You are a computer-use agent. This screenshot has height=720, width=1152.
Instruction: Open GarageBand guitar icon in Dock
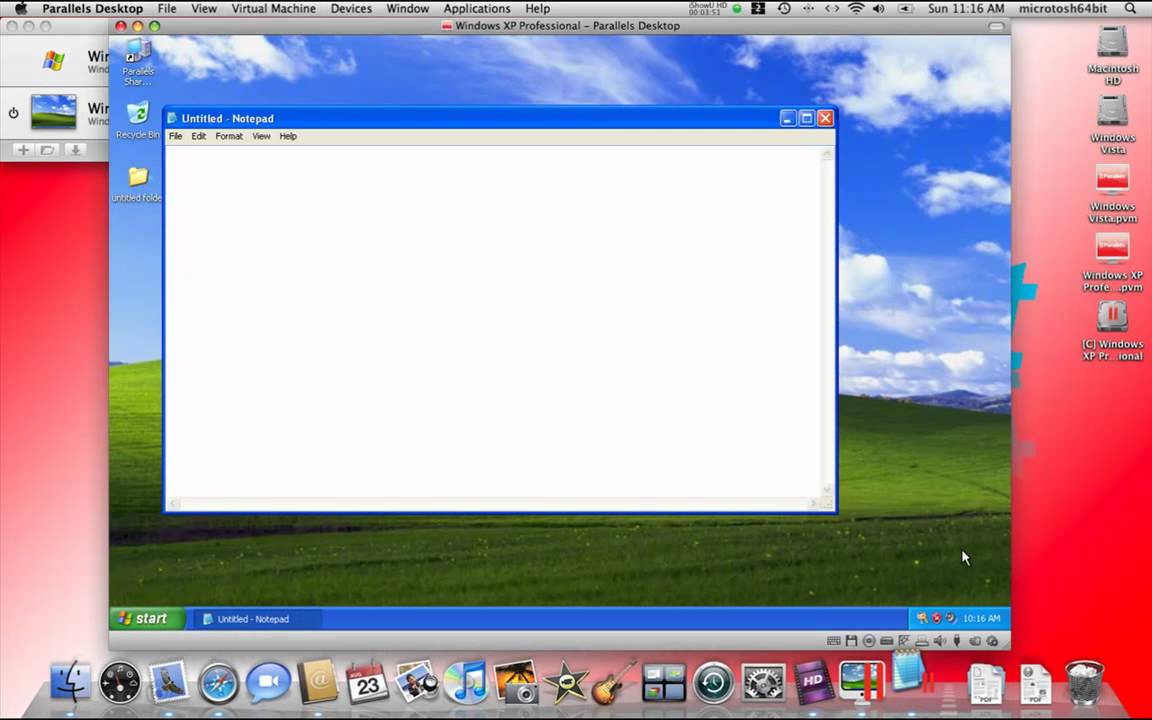point(614,683)
